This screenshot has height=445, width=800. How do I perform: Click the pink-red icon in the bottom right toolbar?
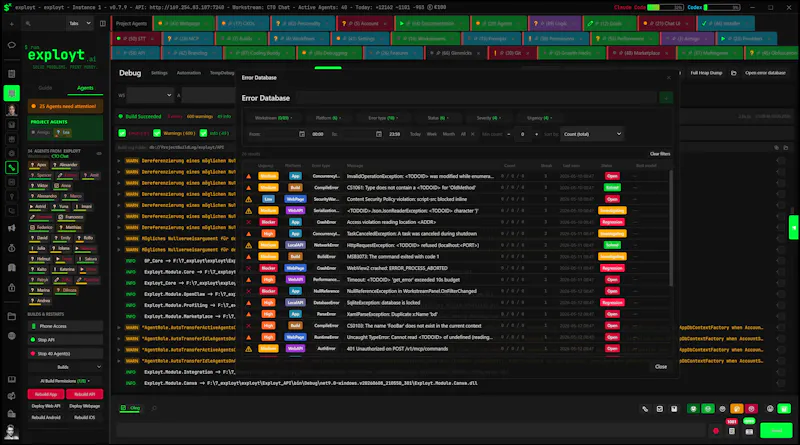click(x=751, y=409)
